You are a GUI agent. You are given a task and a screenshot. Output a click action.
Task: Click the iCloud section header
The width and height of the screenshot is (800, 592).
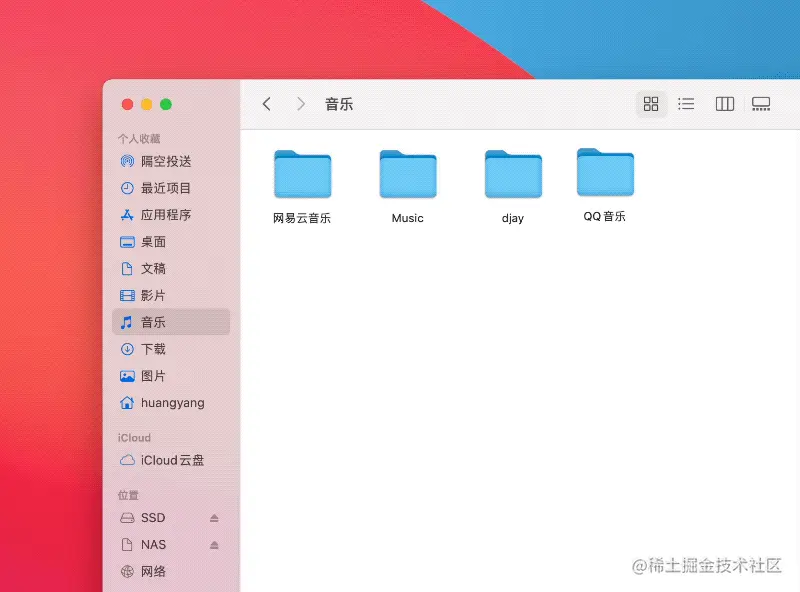click(134, 438)
